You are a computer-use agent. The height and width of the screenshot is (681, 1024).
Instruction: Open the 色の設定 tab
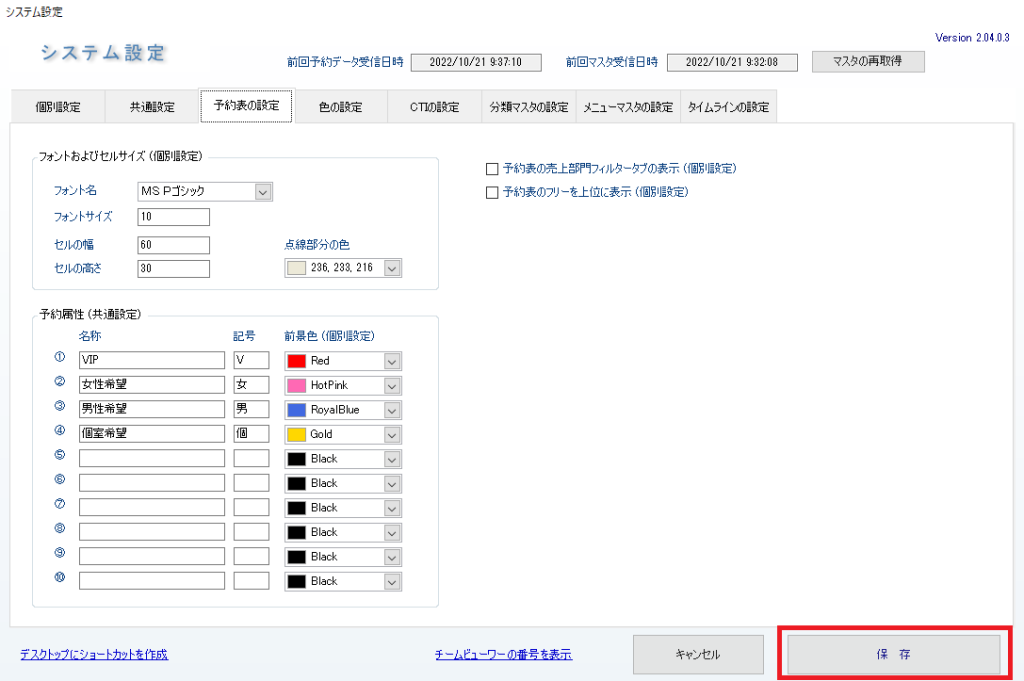340,107
